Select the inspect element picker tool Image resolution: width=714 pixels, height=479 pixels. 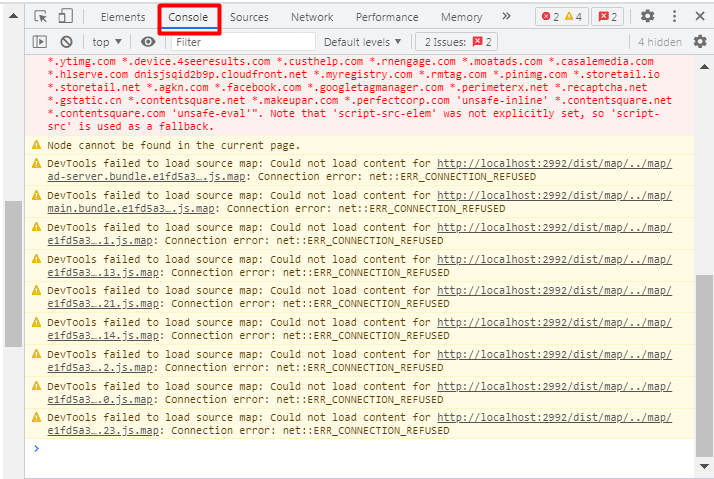tap(41, 17)
